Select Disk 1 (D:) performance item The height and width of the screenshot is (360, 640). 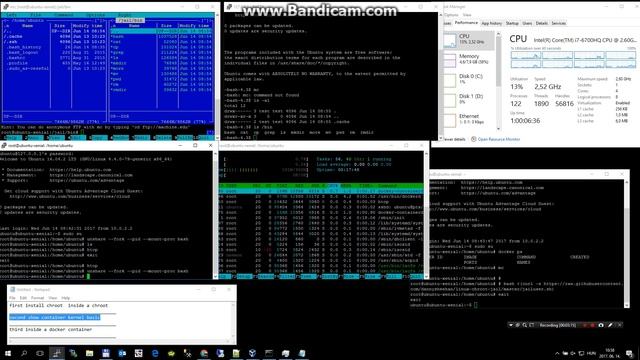click(x=469, y=99)
